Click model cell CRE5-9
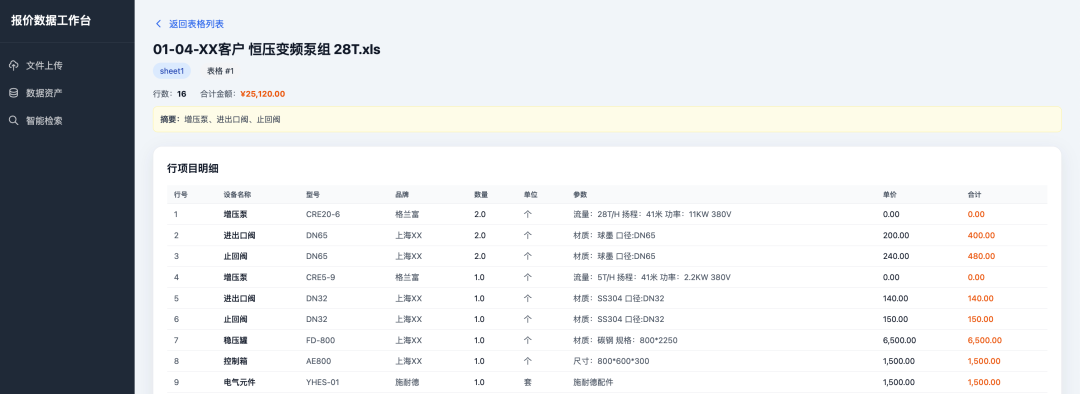The image size is (1080, 394). pyautogui.click(x=321, y=278)
